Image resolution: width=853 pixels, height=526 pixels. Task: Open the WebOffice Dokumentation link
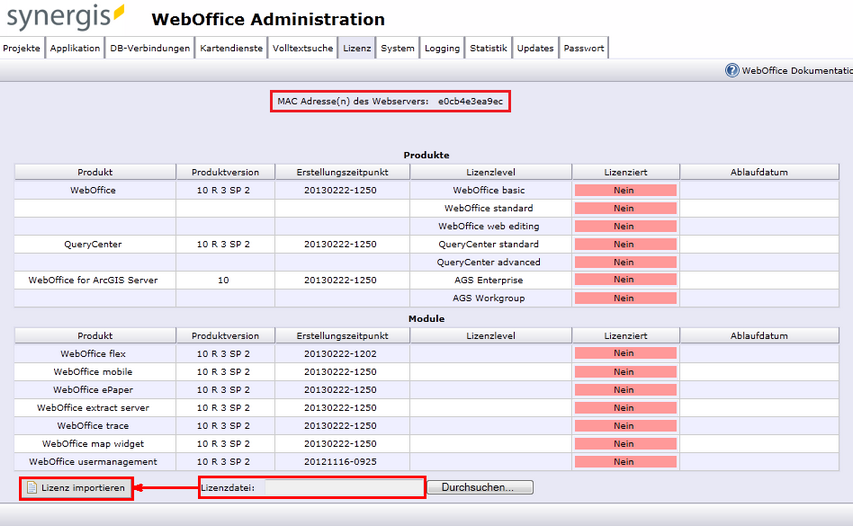tap(797, 70)
